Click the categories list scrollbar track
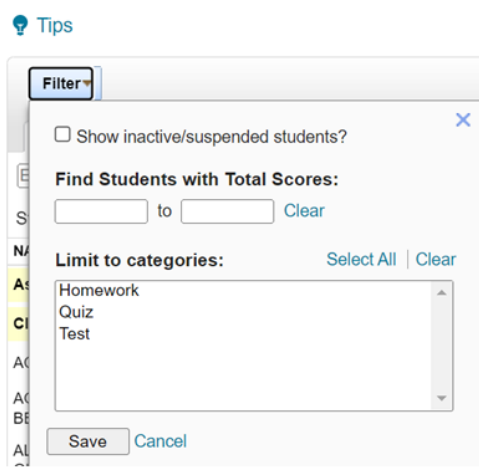This screenshot has height=467, width=479. click(x=442, y=345)
